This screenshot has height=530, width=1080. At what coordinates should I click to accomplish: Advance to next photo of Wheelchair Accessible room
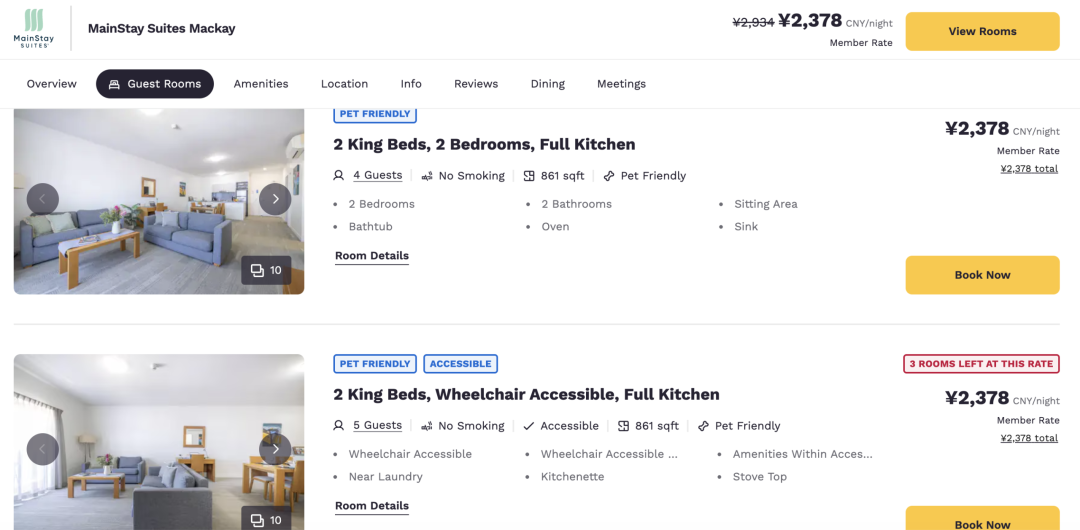tap(275, 449)
